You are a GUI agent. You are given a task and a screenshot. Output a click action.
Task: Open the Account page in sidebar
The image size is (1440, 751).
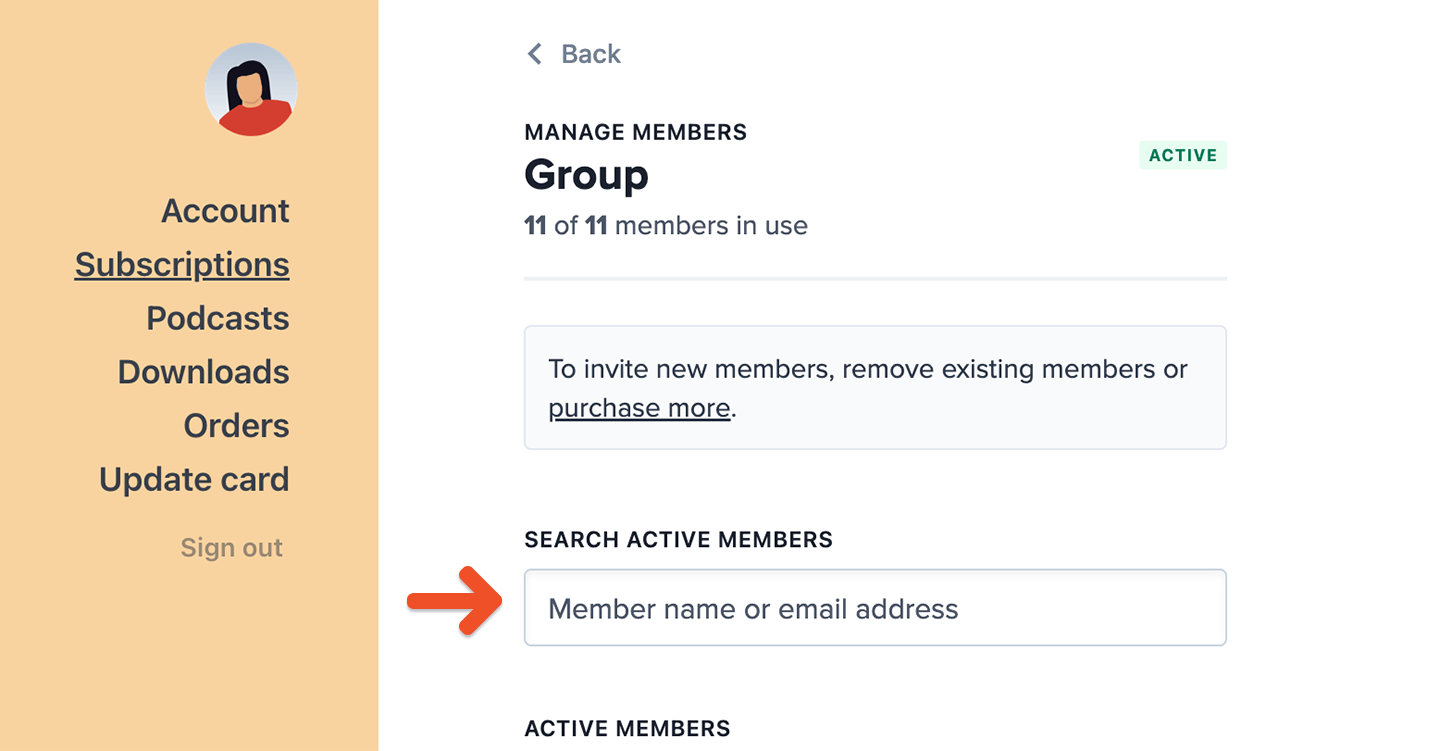tap(225, 211)
